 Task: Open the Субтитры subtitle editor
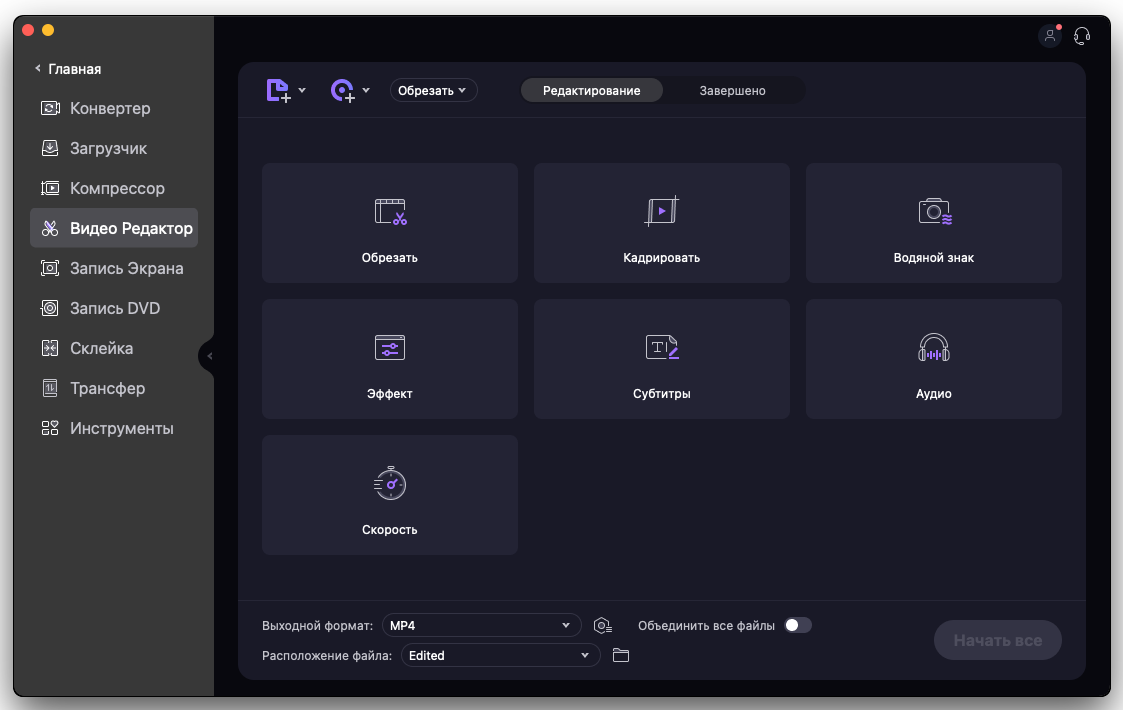pyautogui.click(x=661, y=359)
